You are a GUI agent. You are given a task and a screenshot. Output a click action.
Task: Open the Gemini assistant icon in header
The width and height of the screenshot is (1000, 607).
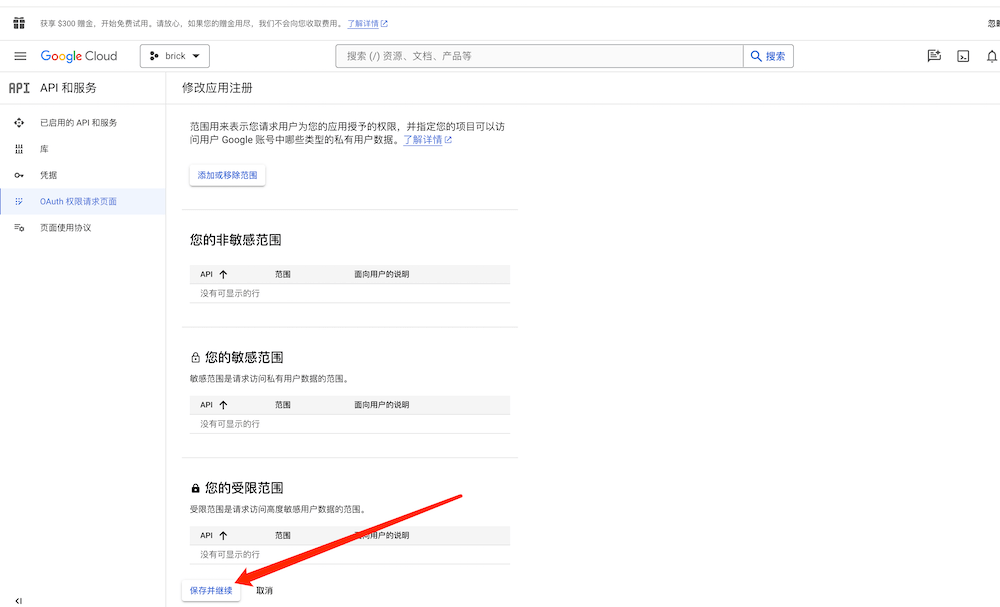click(934, 56)
